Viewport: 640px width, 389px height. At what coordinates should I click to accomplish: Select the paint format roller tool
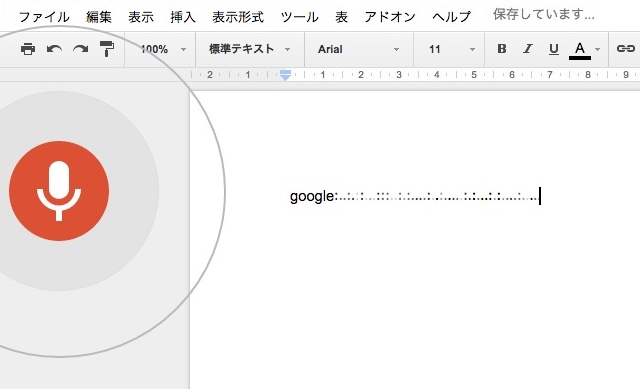pos(107,49)
